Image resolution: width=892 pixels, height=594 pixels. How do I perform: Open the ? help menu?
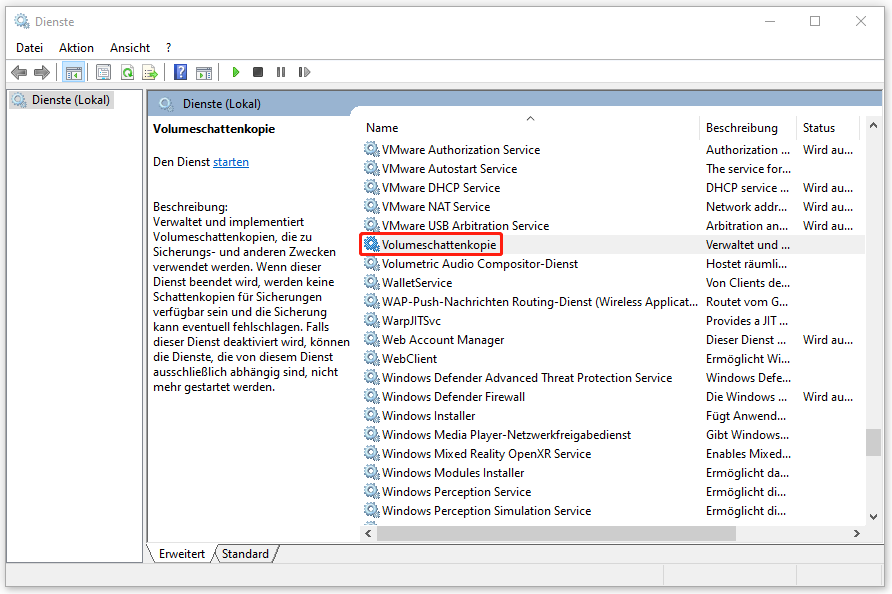(168, 48)
